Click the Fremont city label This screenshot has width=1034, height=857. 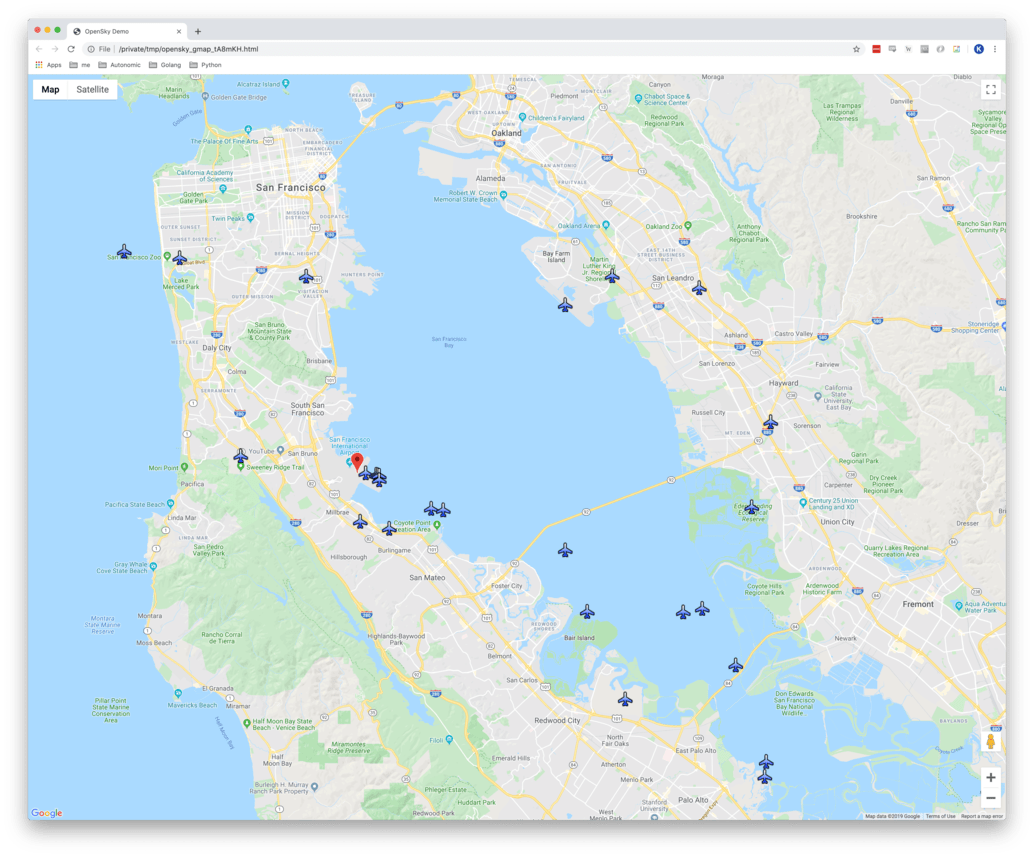[x=918, y=604]
